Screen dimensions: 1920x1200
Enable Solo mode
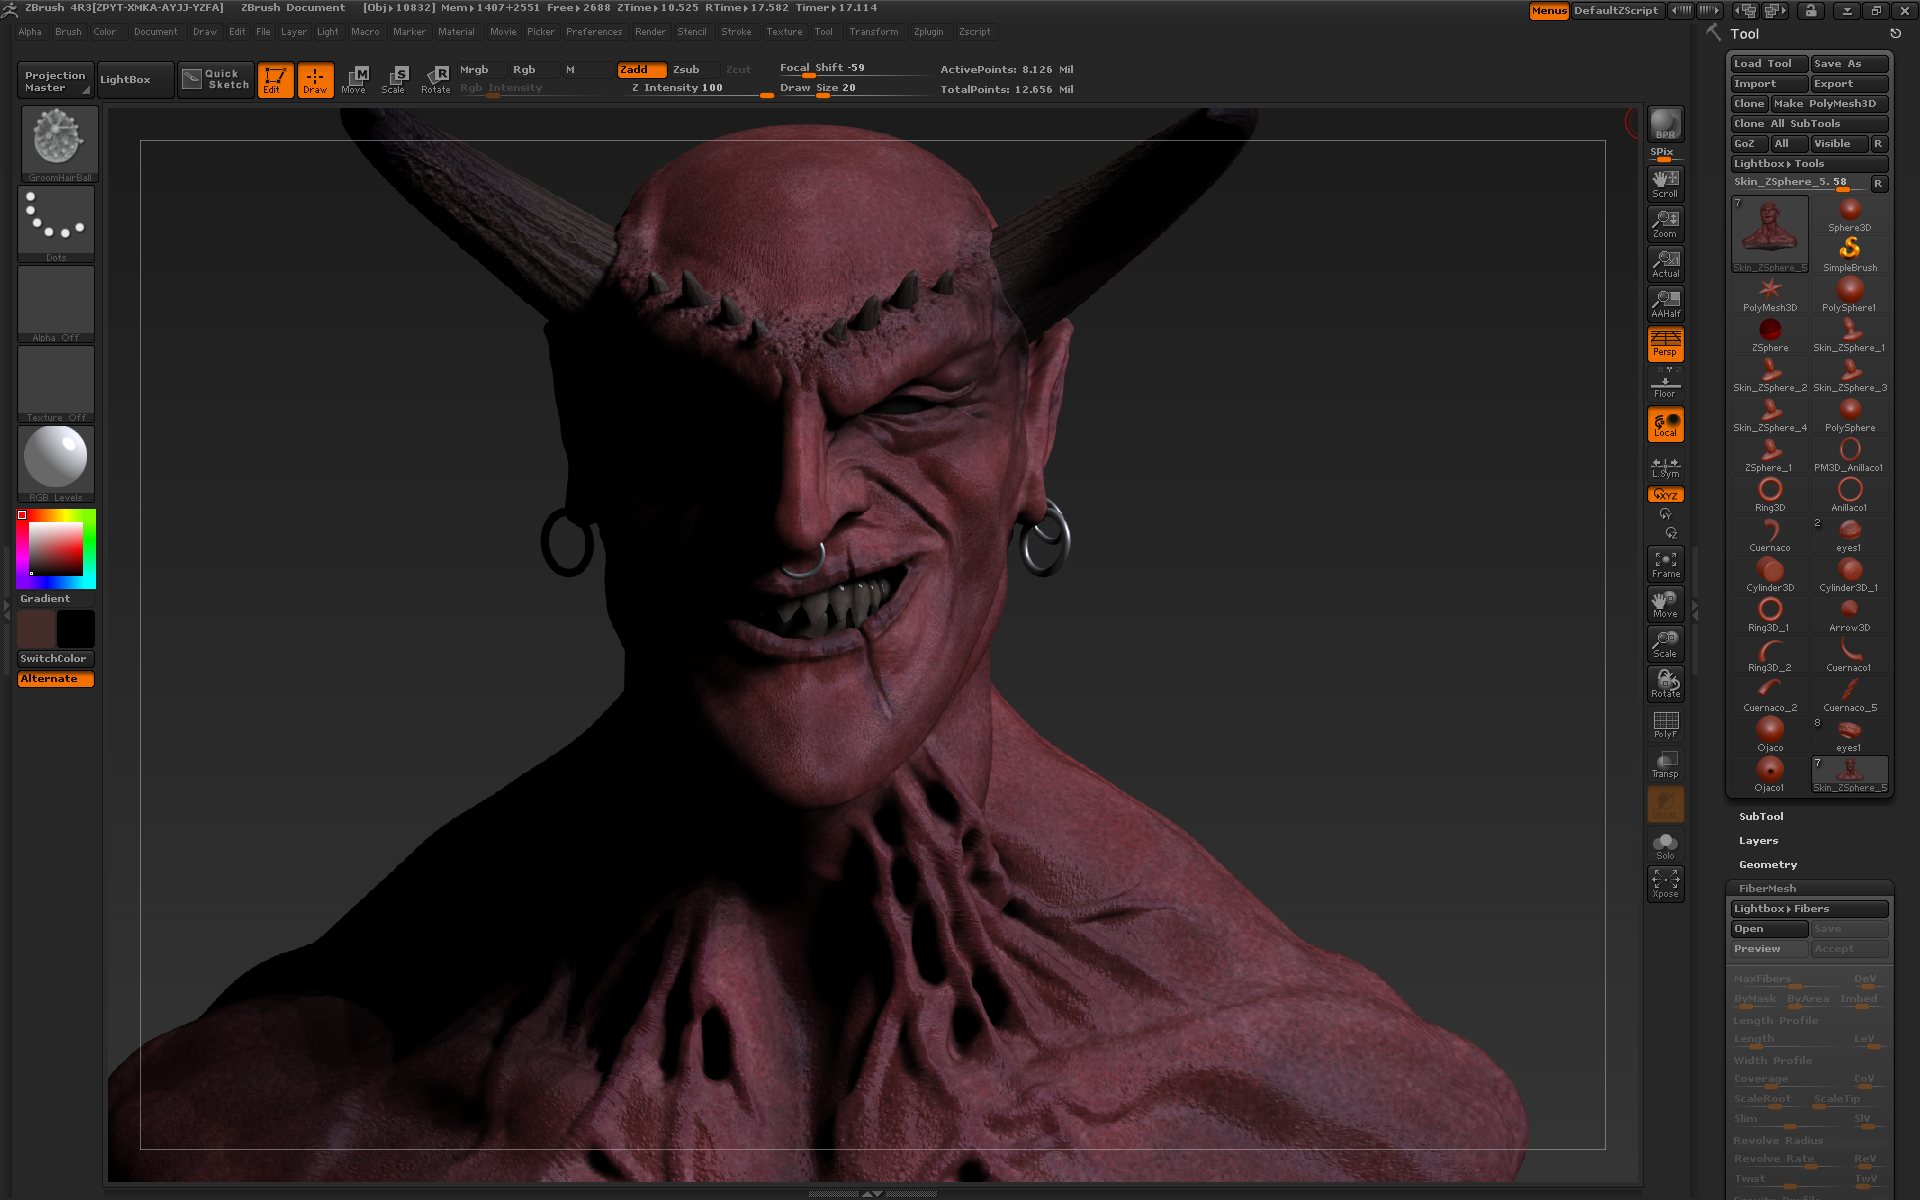[x=1665, y=845]
